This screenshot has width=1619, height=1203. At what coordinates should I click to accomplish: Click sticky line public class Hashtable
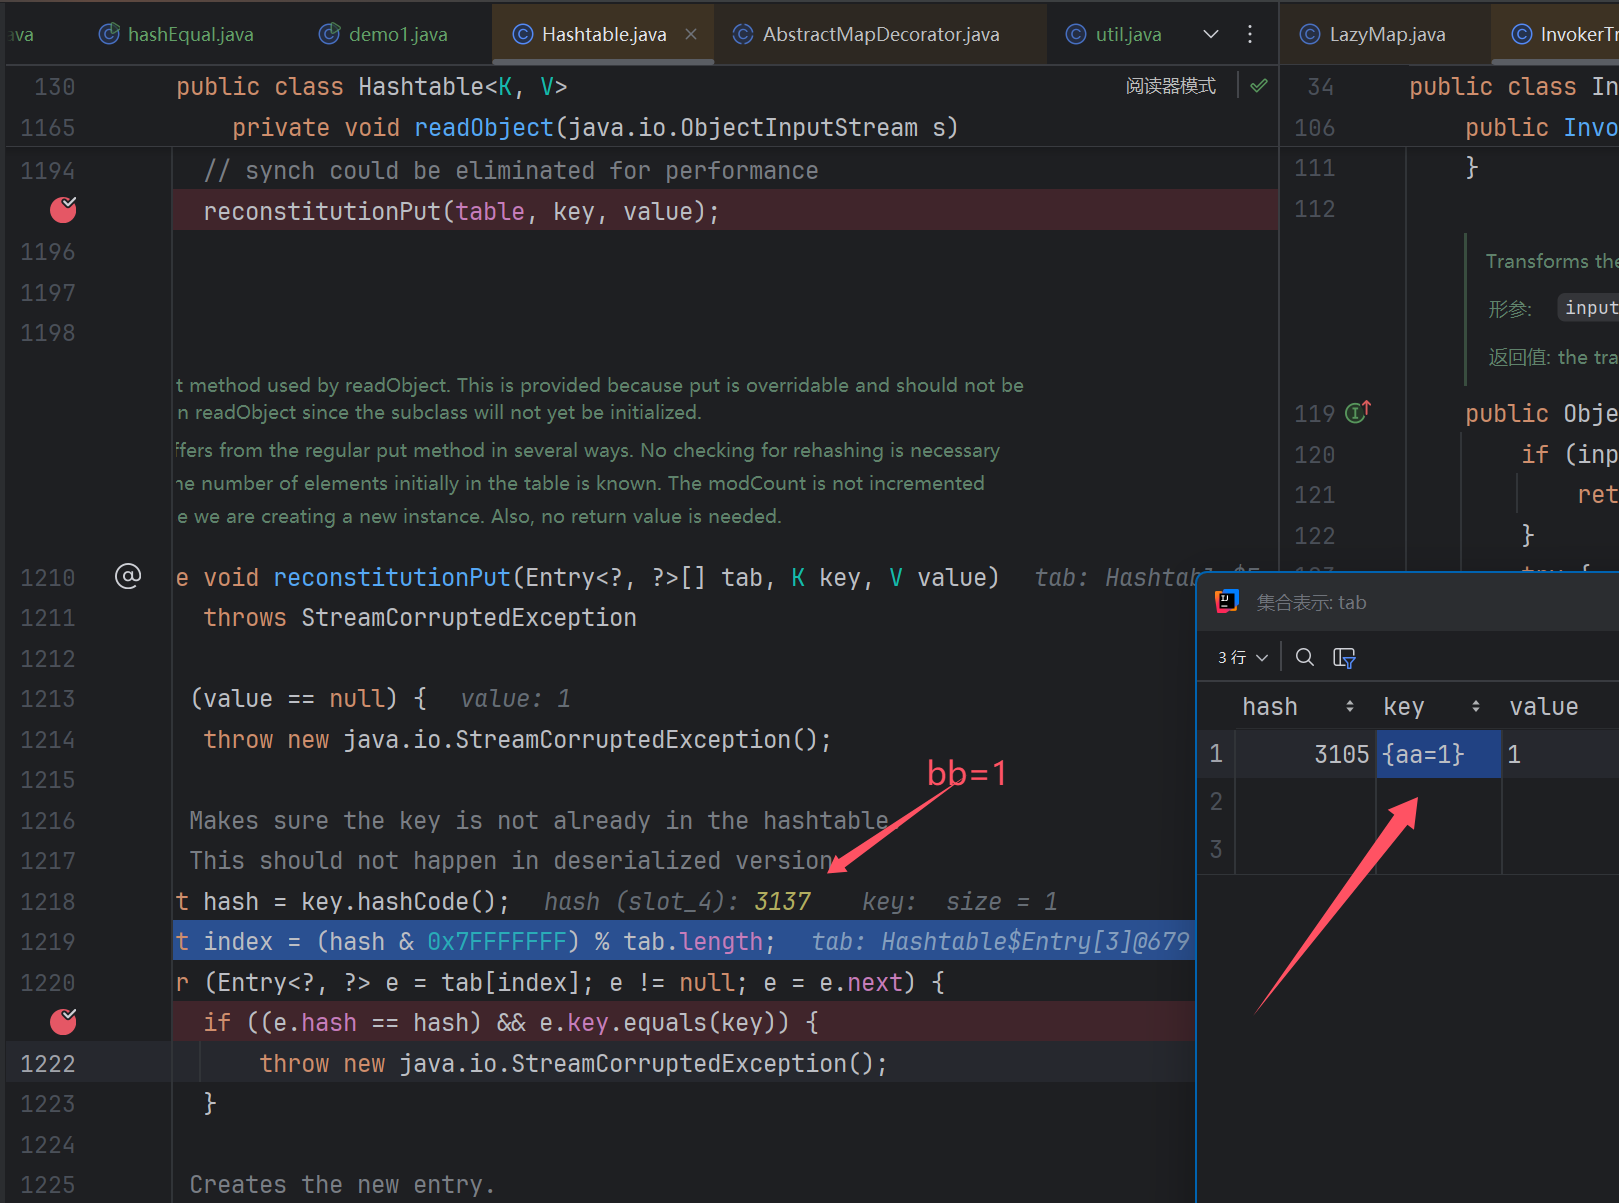(x=372, y=87)
